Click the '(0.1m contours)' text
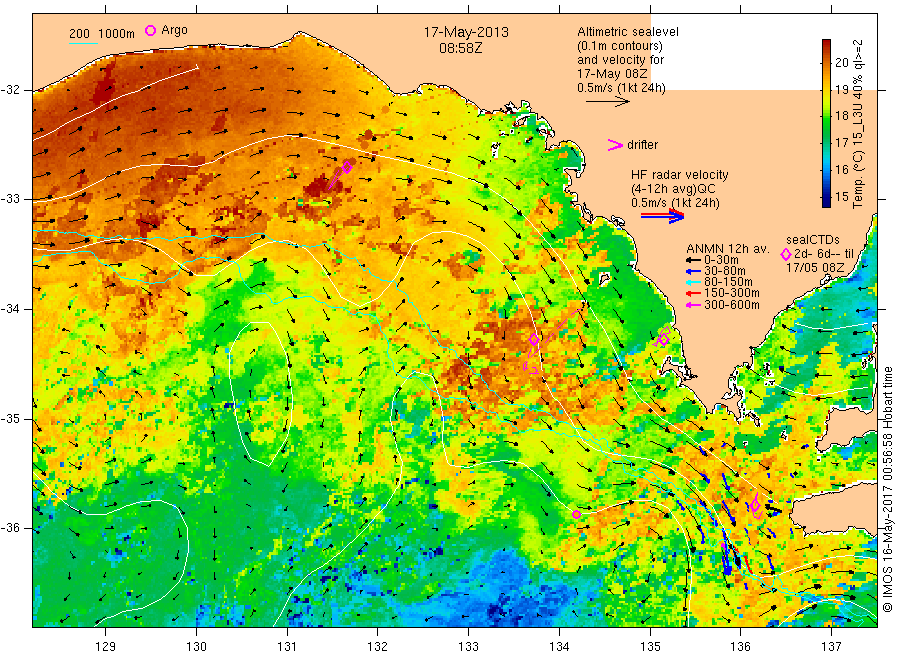This screenshot has width=900, height=660. [620, 46]
